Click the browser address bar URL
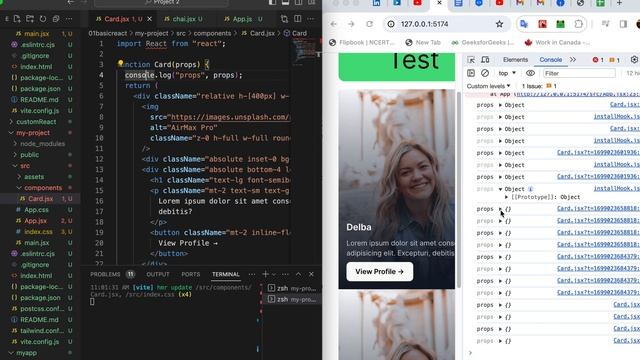Viewport: 640px width, 360px height. tap(424, 24)
